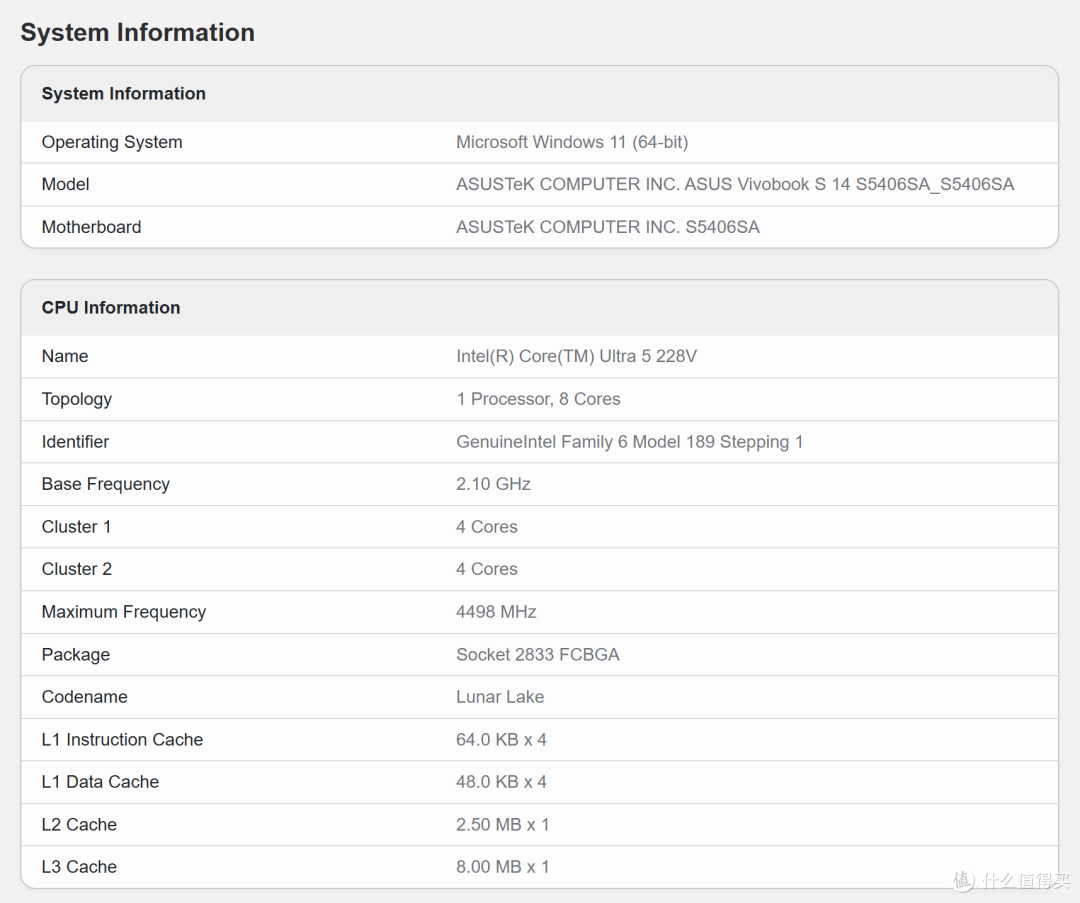The height and width of the screenshot is (903, 1080).
Task: Select the ASUS Vivobook S 14 model value
Action: point(735,184)
